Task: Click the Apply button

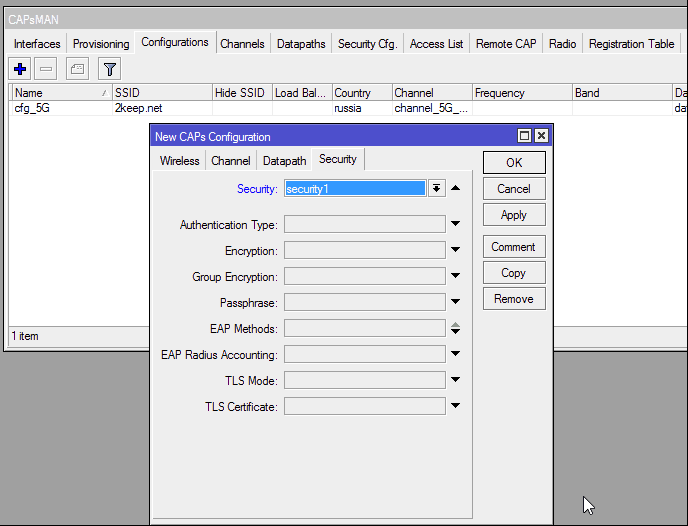Action: [x=513, y=215]
